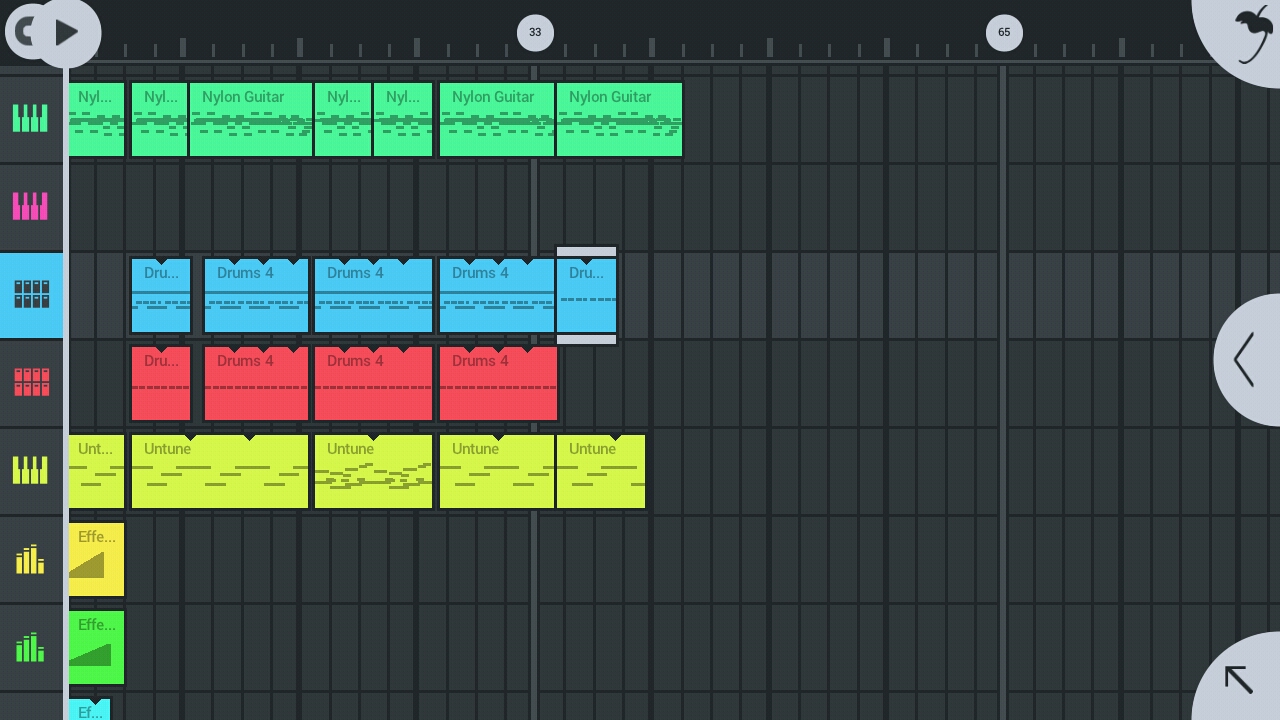
Task: Select the red drum pad track icon
Action: pyautogui.click(x=30, y=383)
